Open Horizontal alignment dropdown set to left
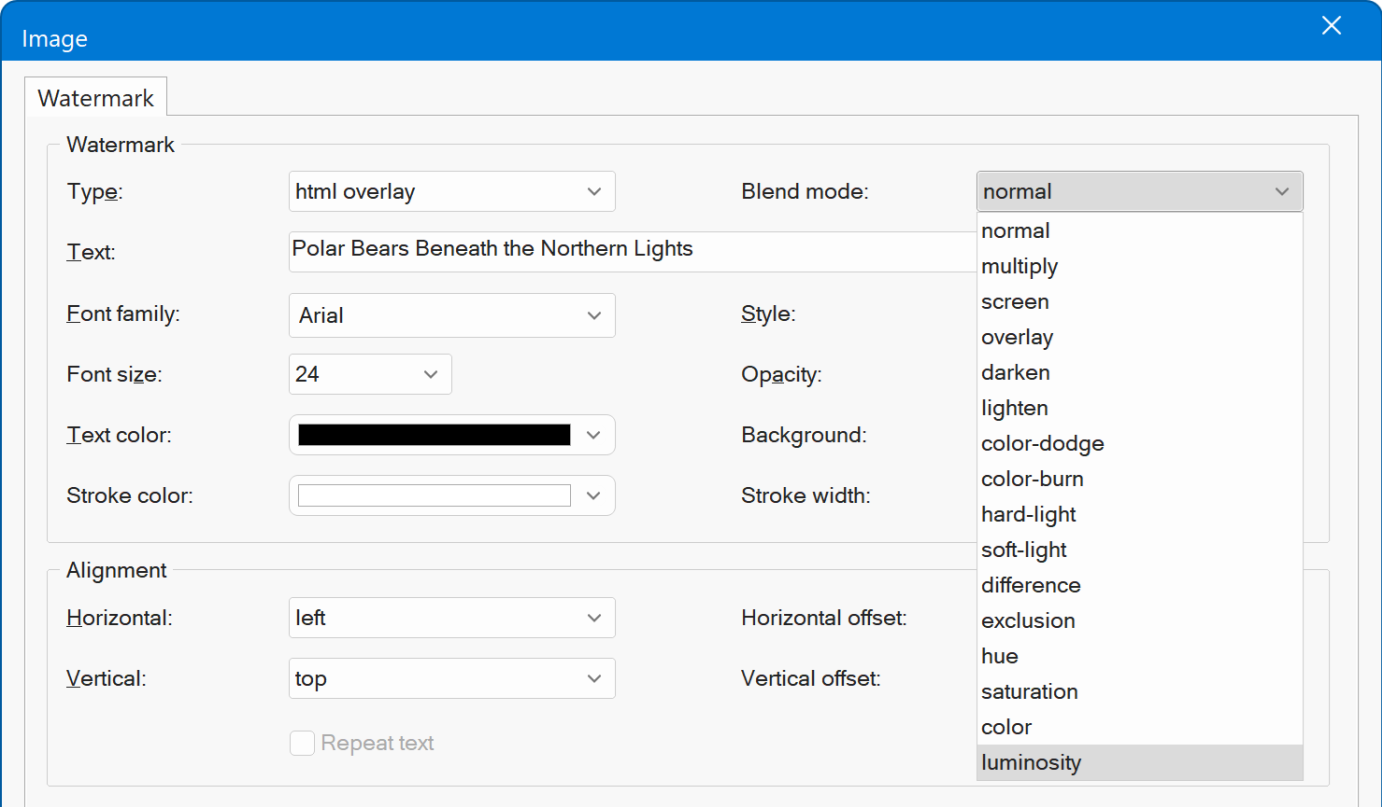 pos(451,618)
